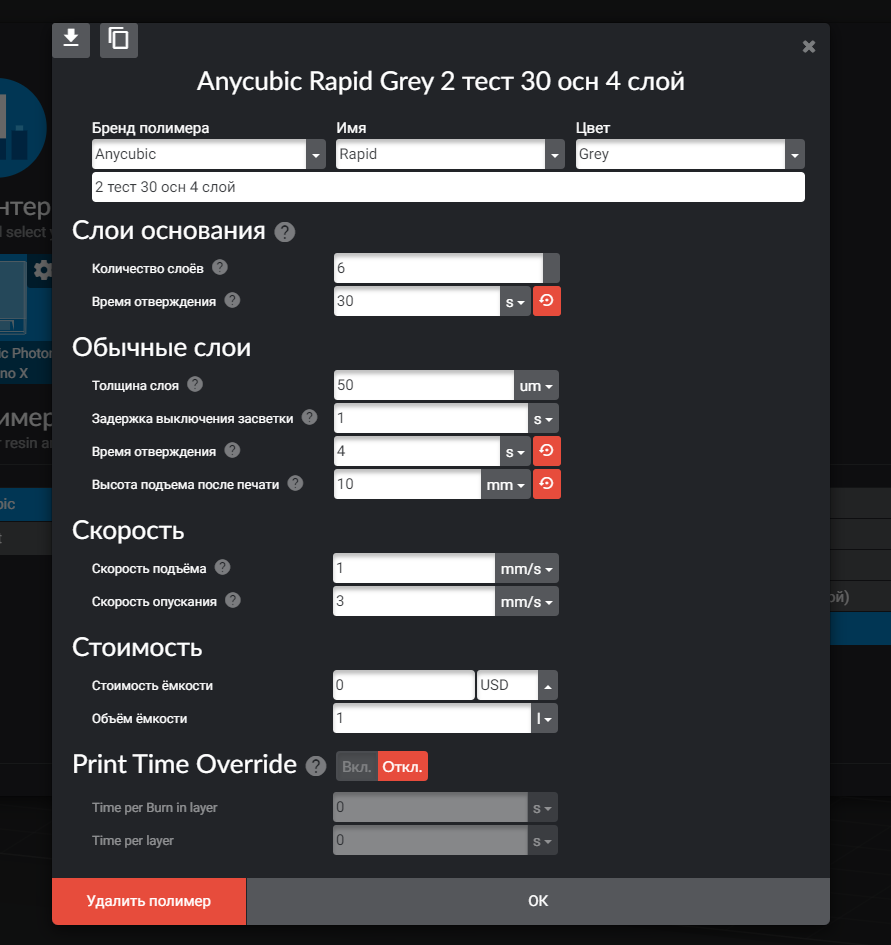Click Удалить полимер button
The height and width of the screenshot is (945, 891).
click(x=149, y=901)
